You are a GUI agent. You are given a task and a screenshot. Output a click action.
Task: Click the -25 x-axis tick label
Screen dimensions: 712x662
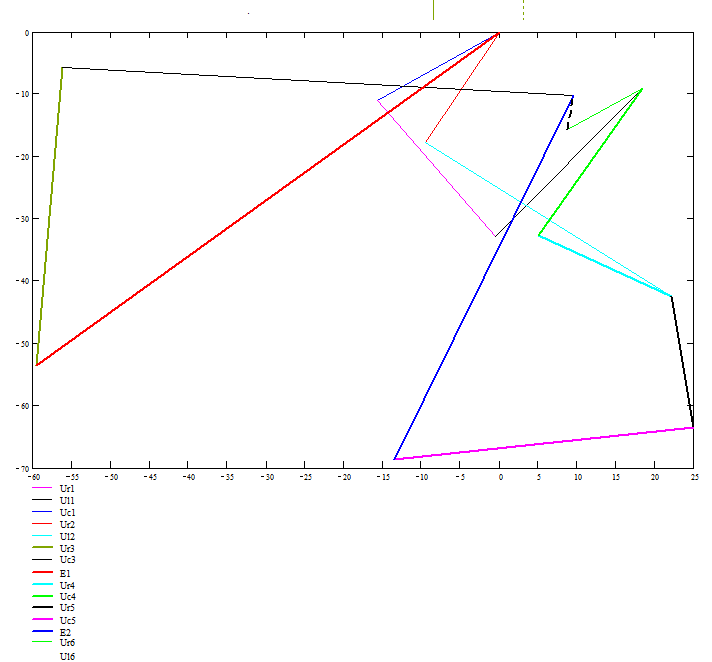(x=305, y=477)
